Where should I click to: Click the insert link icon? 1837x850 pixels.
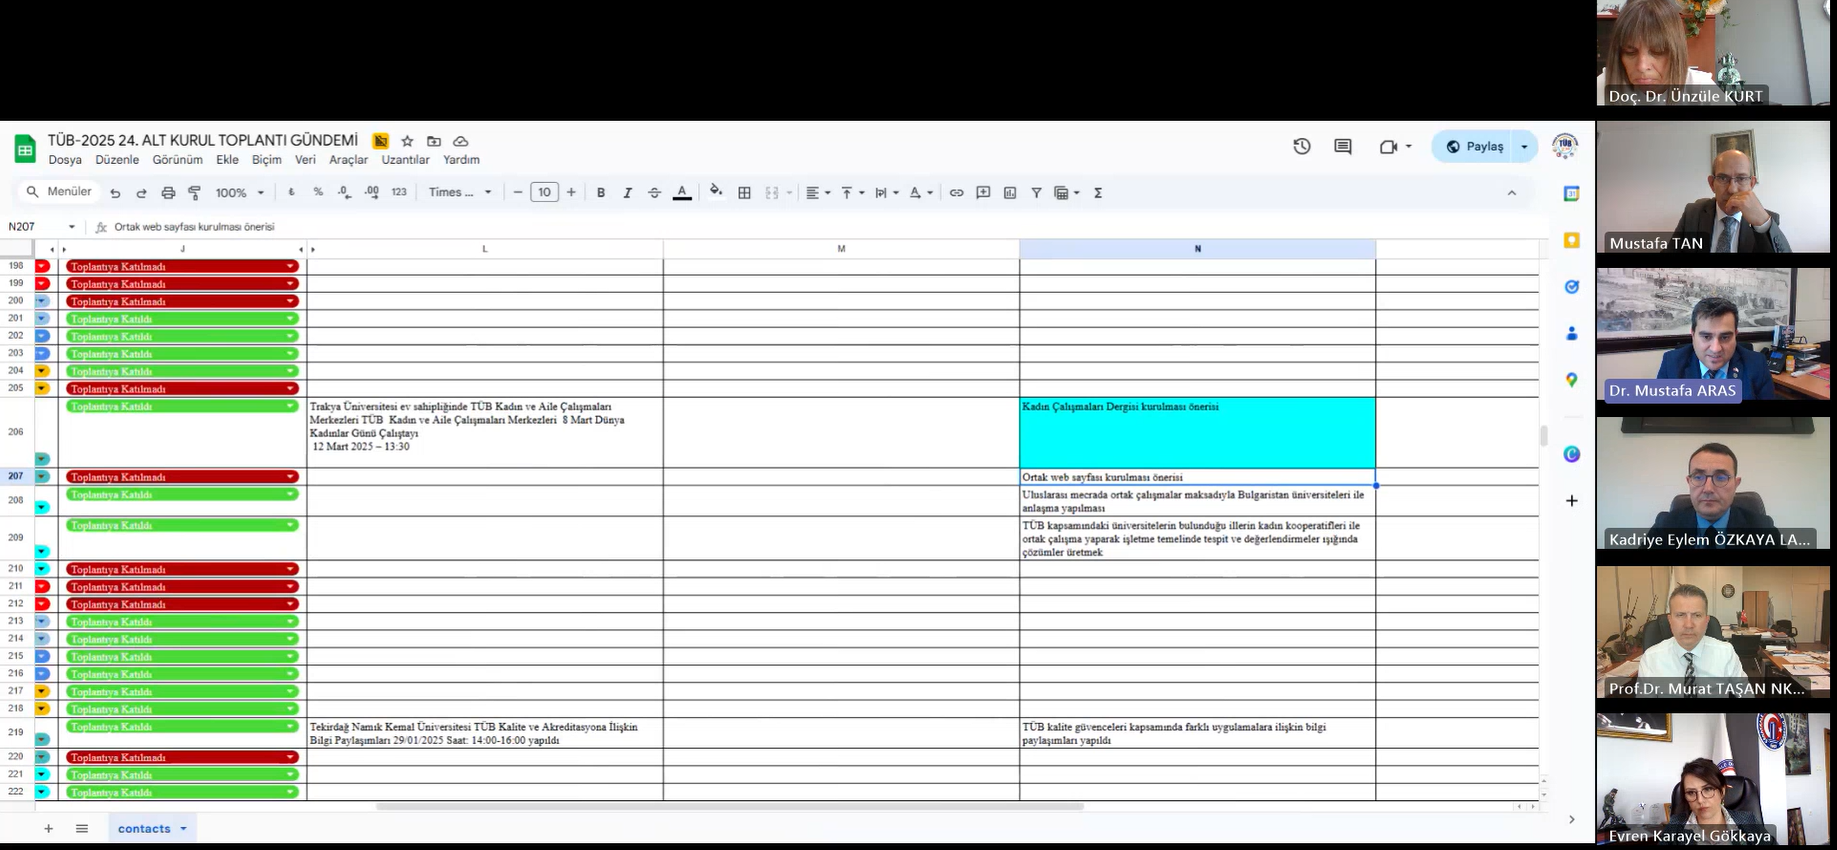(956, 193)
